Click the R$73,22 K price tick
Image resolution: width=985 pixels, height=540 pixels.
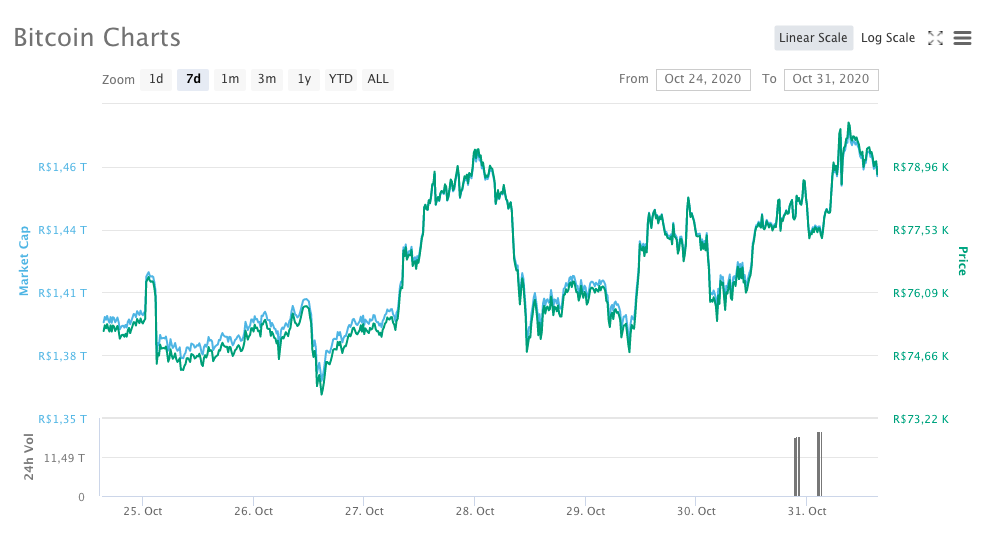(x=921, y=419)
